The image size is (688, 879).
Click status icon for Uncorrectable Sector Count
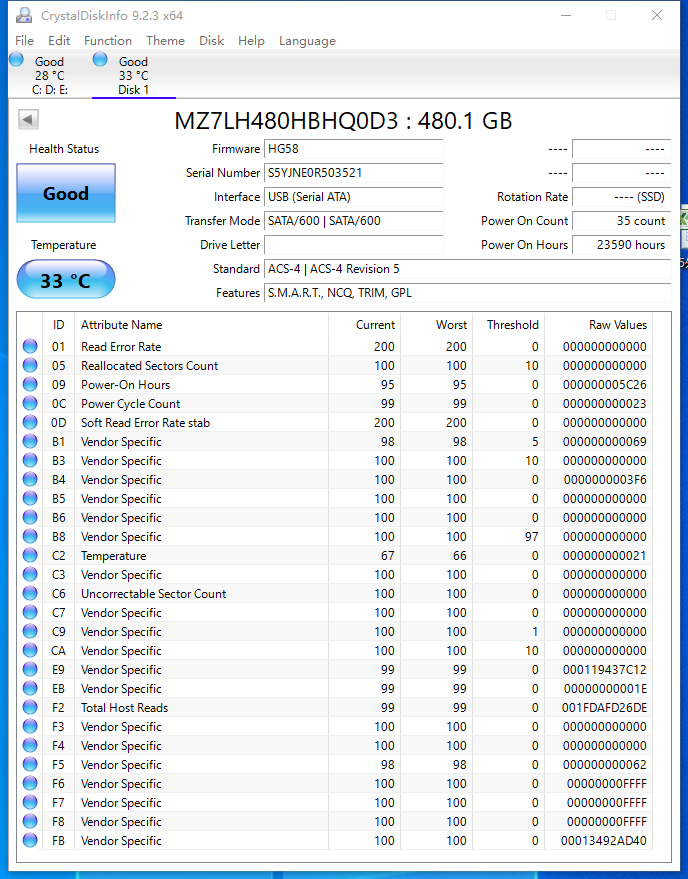tap(30, 594)
